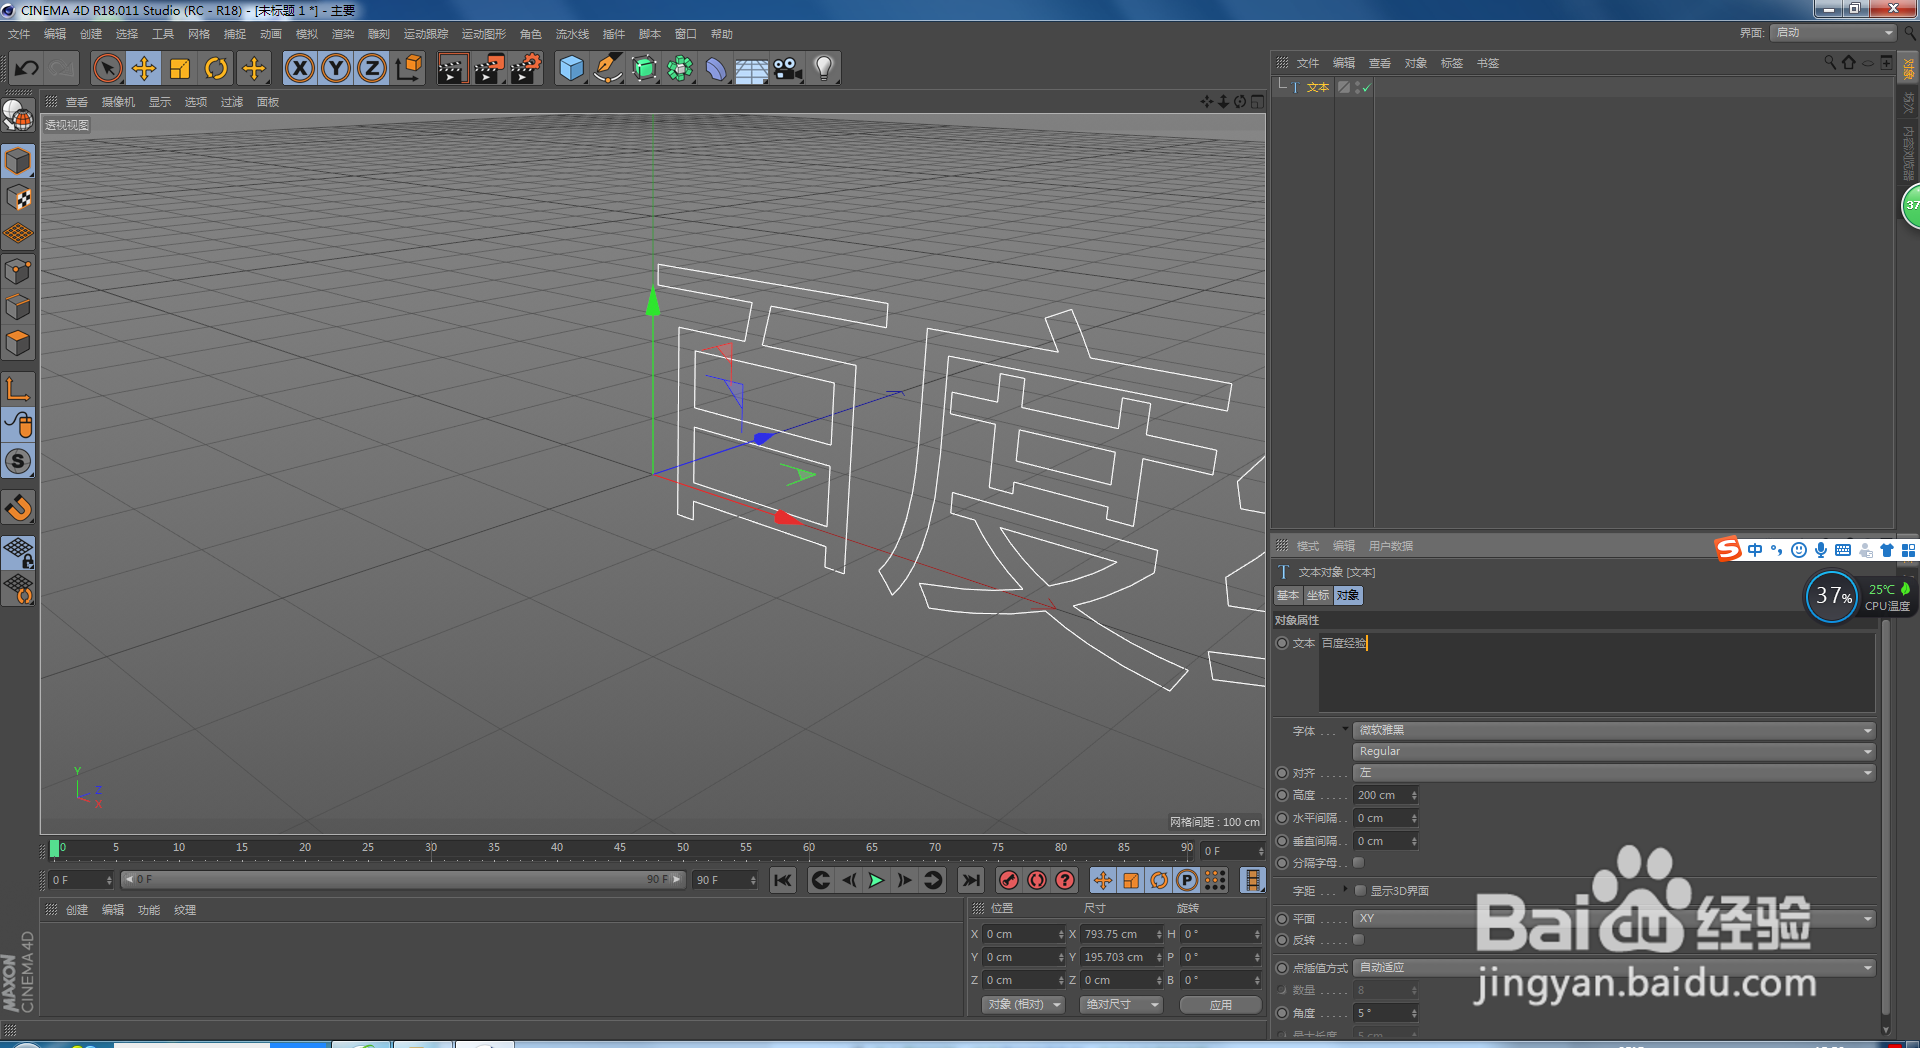Open the Floor environment icon
This screenshot has width=1920, height=1048.
pyautogui.click(x=751, y=68)
